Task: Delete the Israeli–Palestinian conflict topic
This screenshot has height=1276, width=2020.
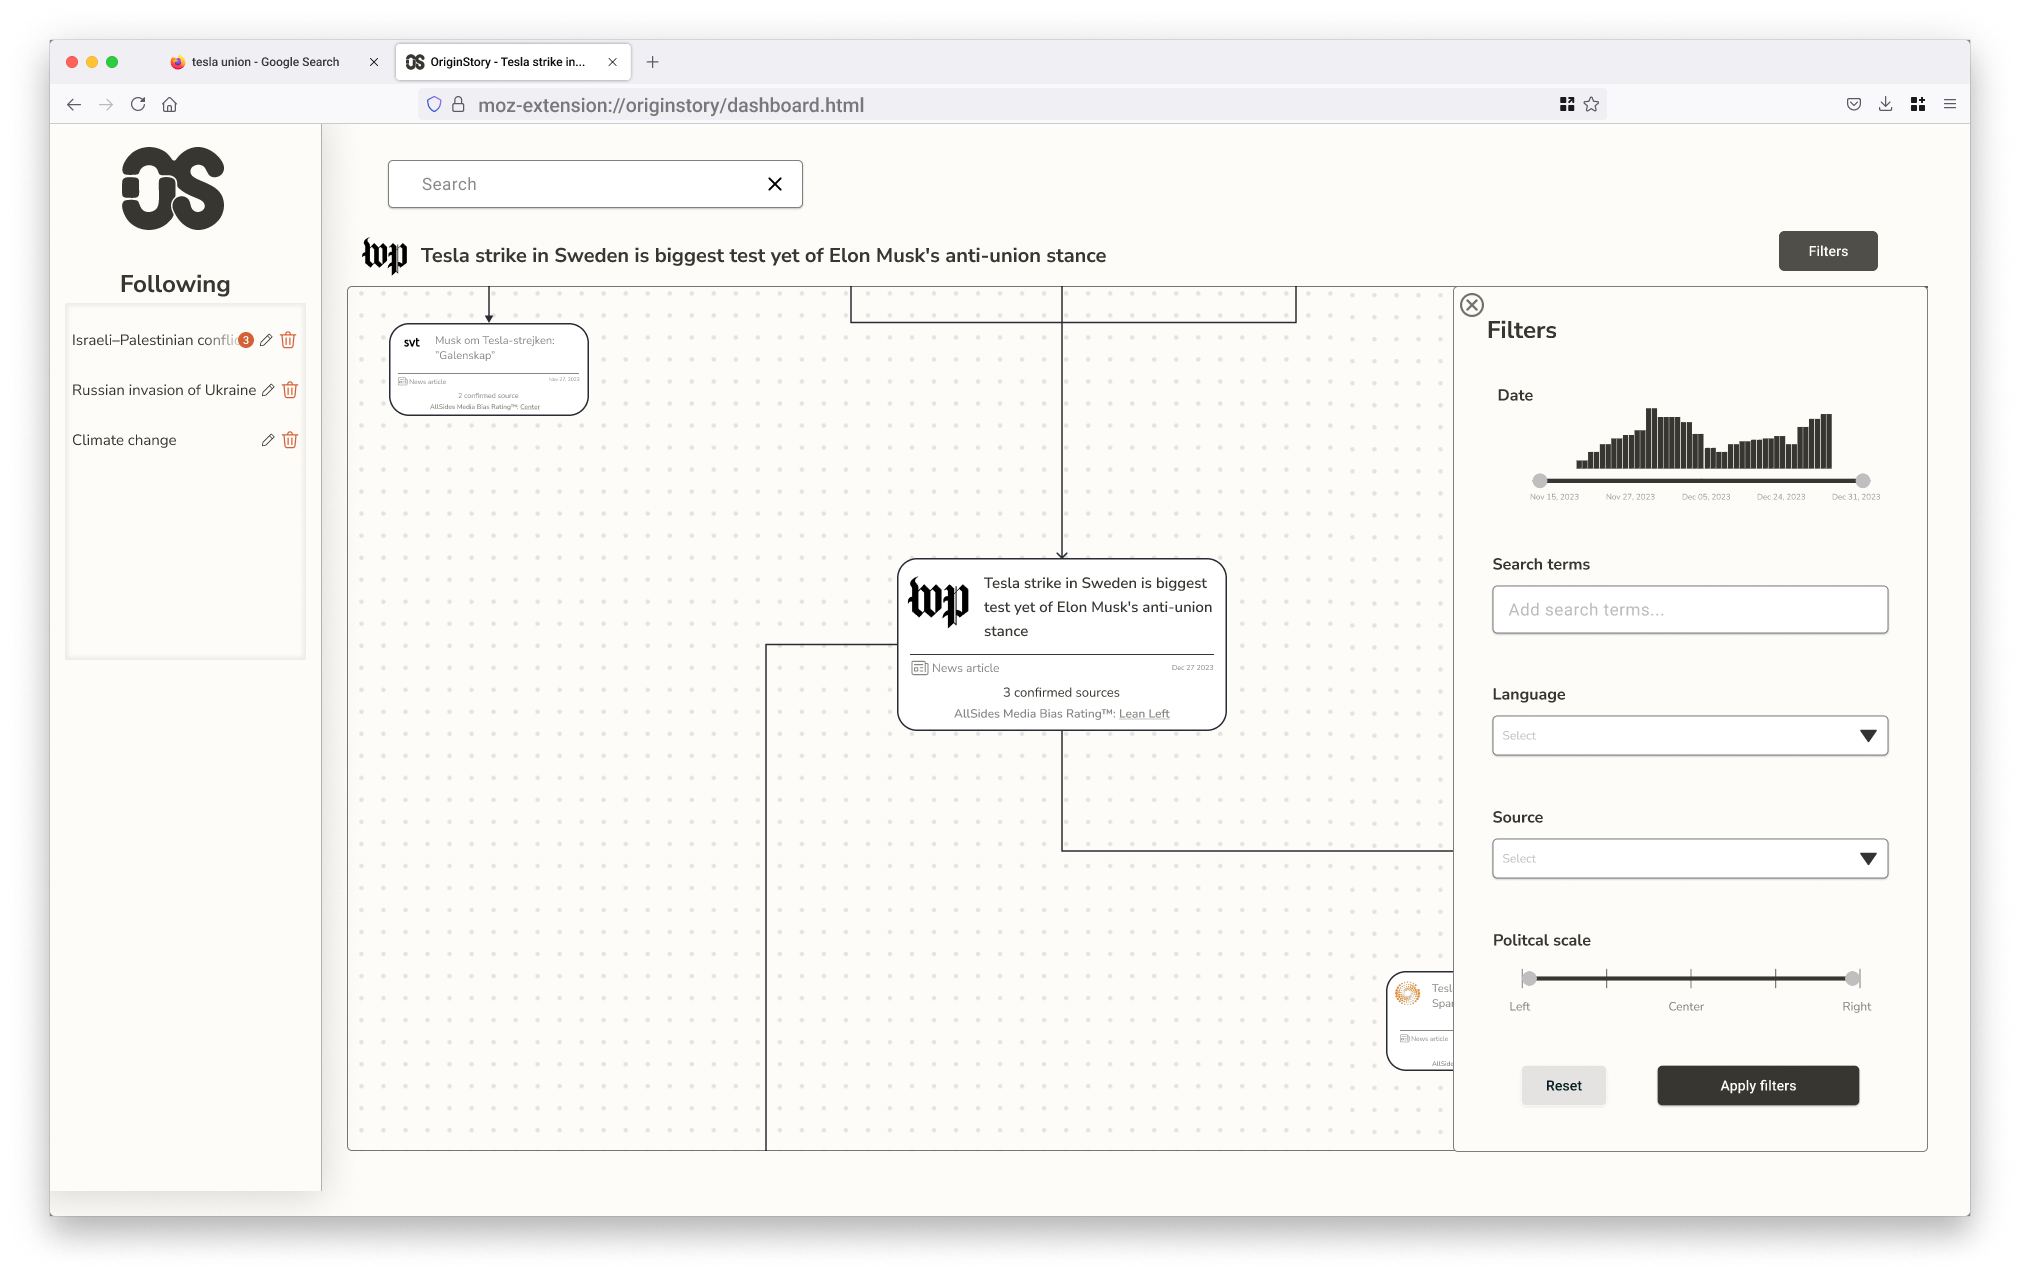Action: point(288,340)
